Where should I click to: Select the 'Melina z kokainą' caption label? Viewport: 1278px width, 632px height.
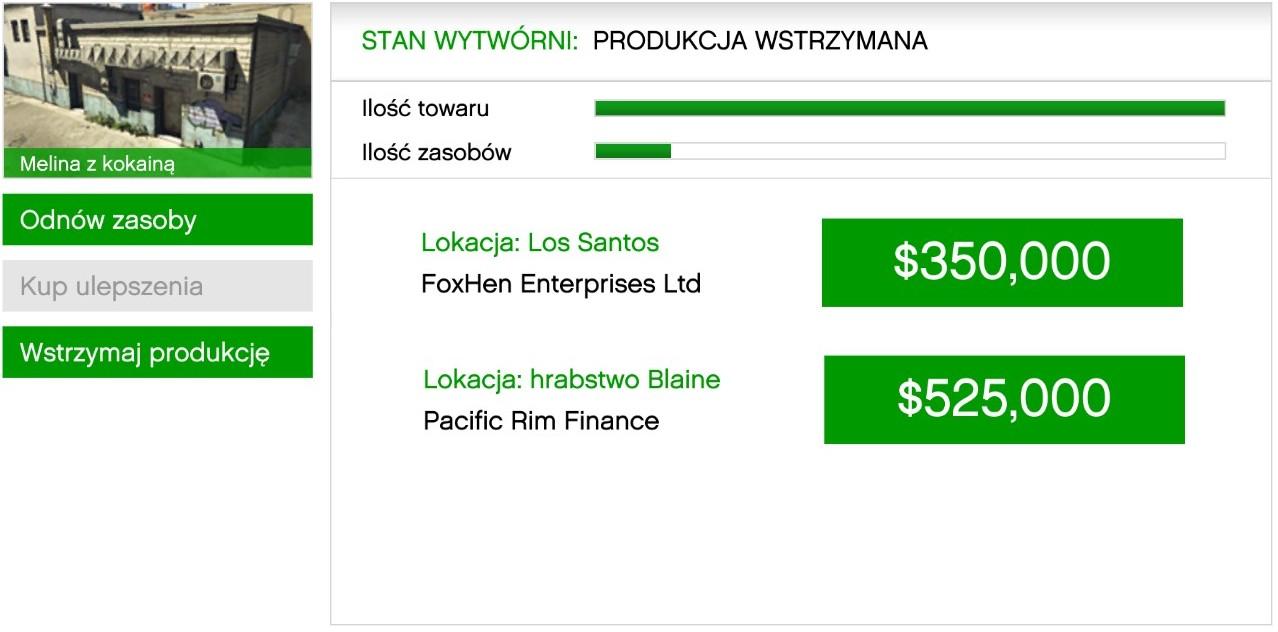[x=97, y=164]
